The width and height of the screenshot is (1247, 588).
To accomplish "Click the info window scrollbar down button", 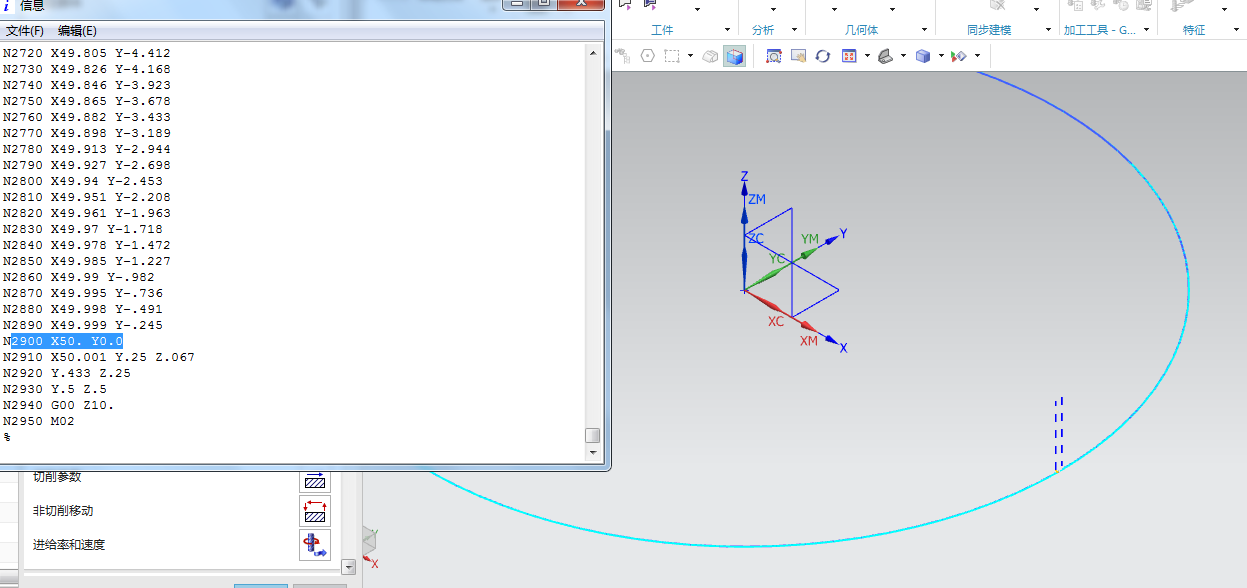I will 593,453.
